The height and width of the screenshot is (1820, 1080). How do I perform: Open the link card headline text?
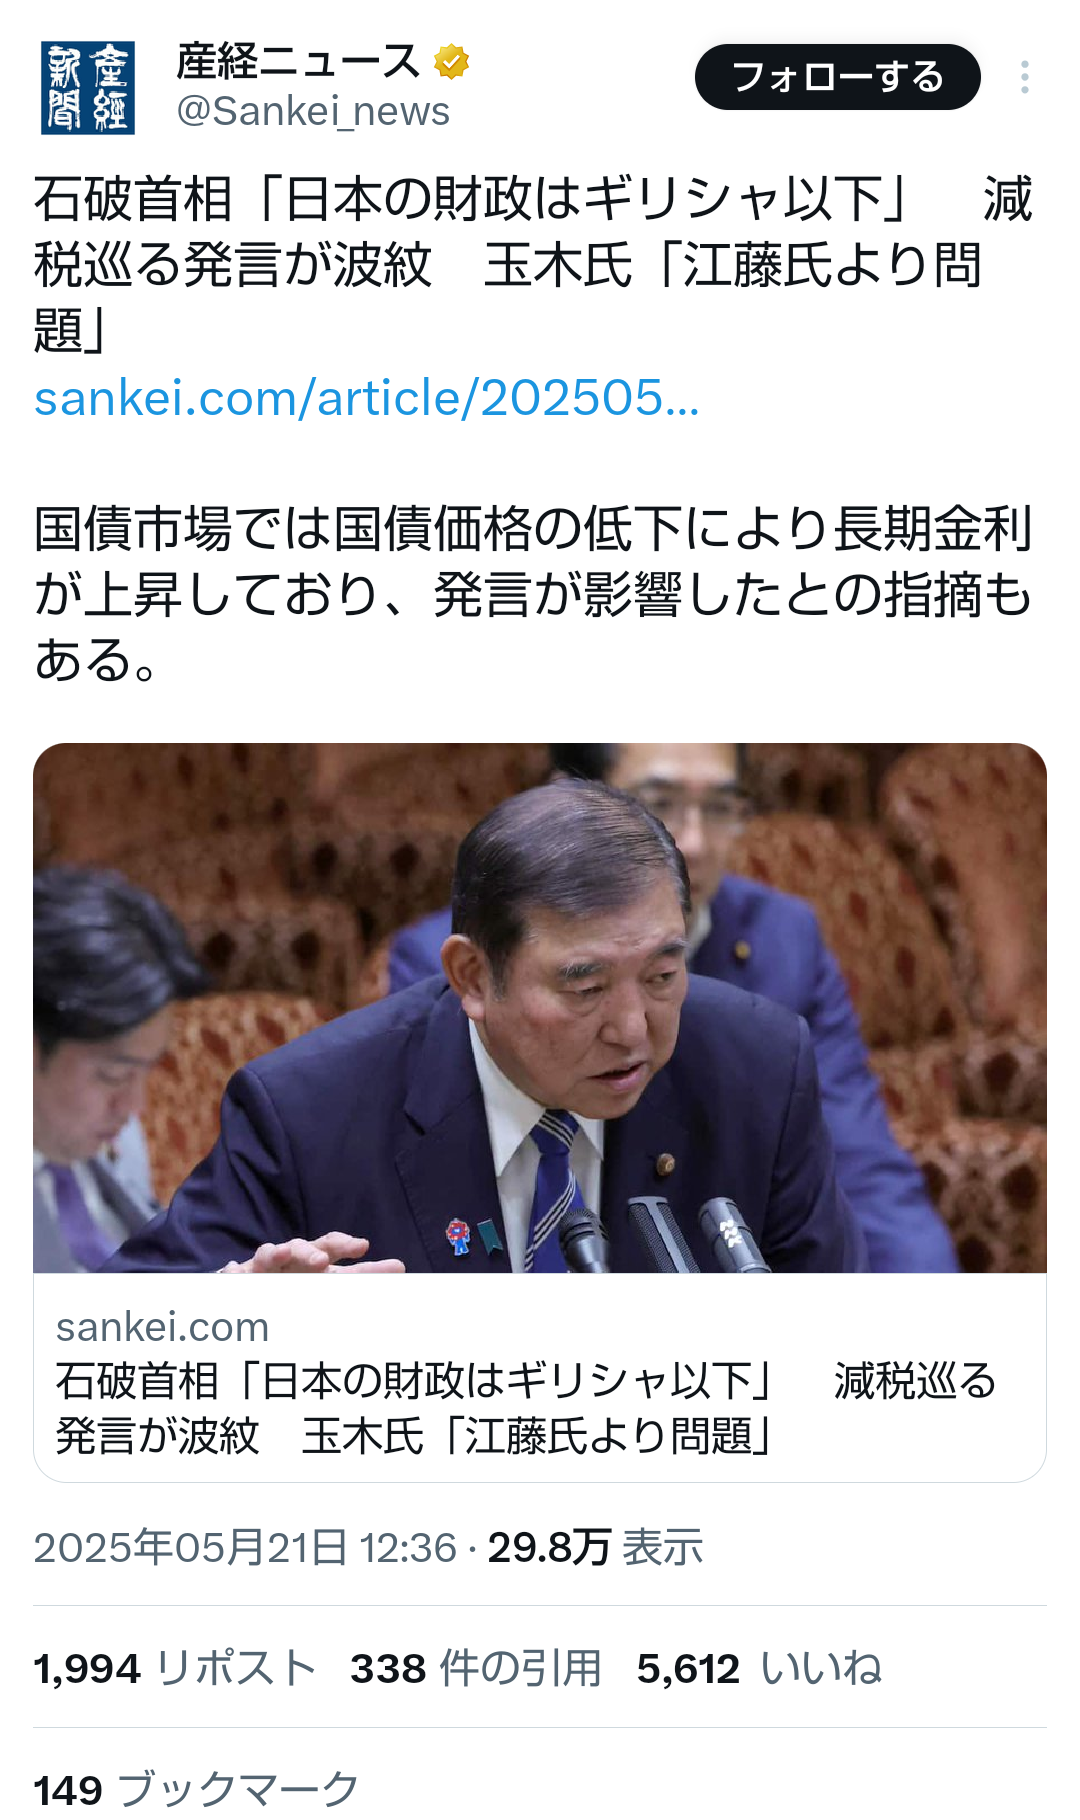527,1408
